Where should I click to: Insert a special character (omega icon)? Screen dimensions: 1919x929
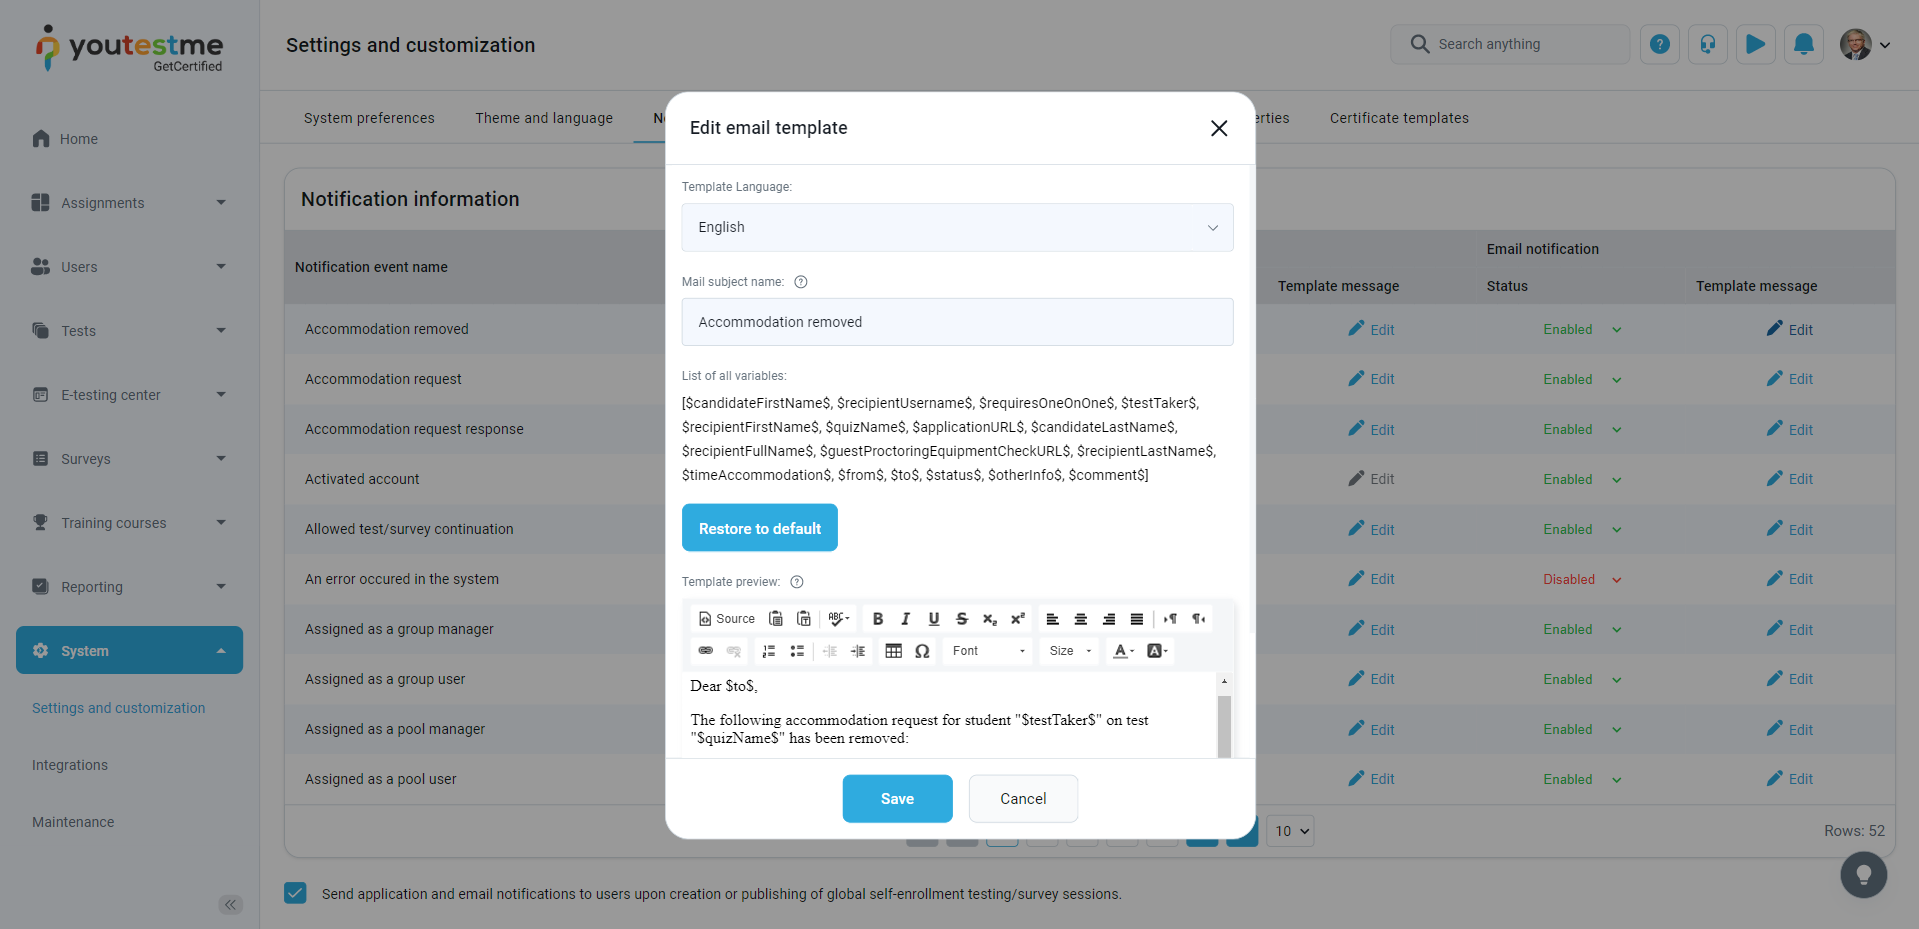coord(922,651)
